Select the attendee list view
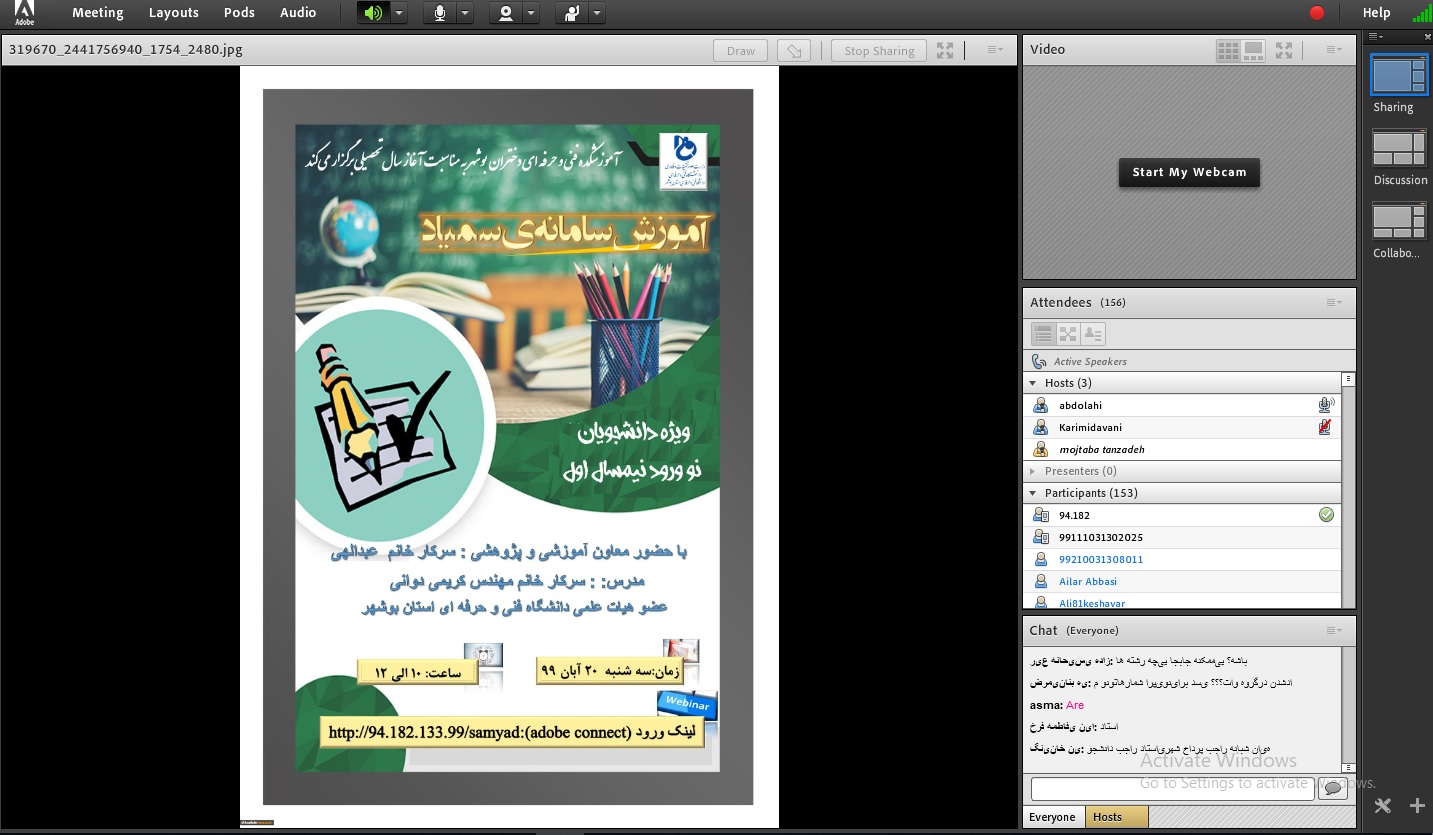The image size is (1433, 835). [1043, 334]
